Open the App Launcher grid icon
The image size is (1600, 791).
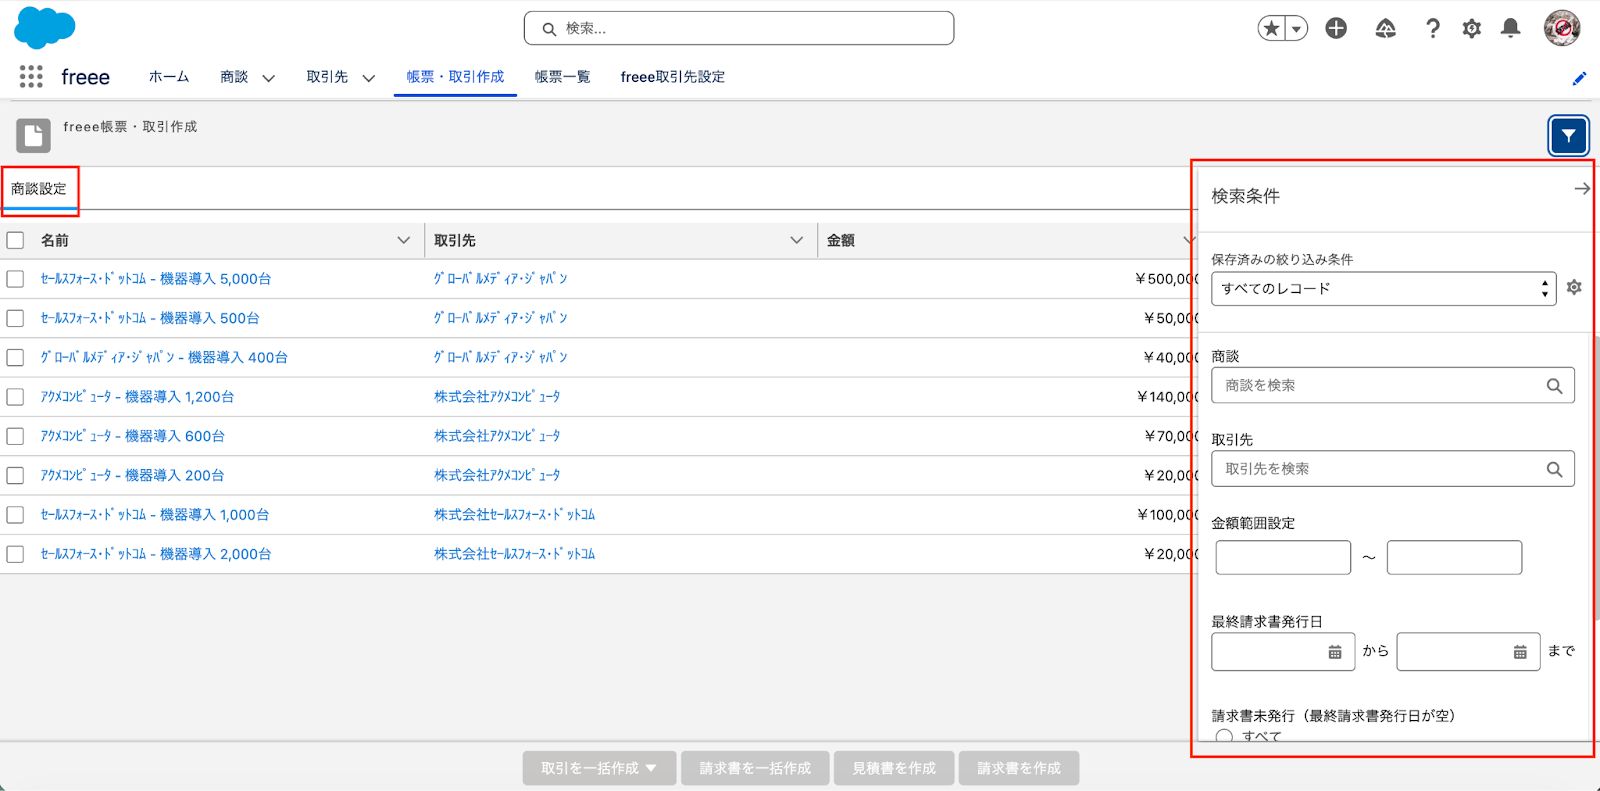click(31, 77)
